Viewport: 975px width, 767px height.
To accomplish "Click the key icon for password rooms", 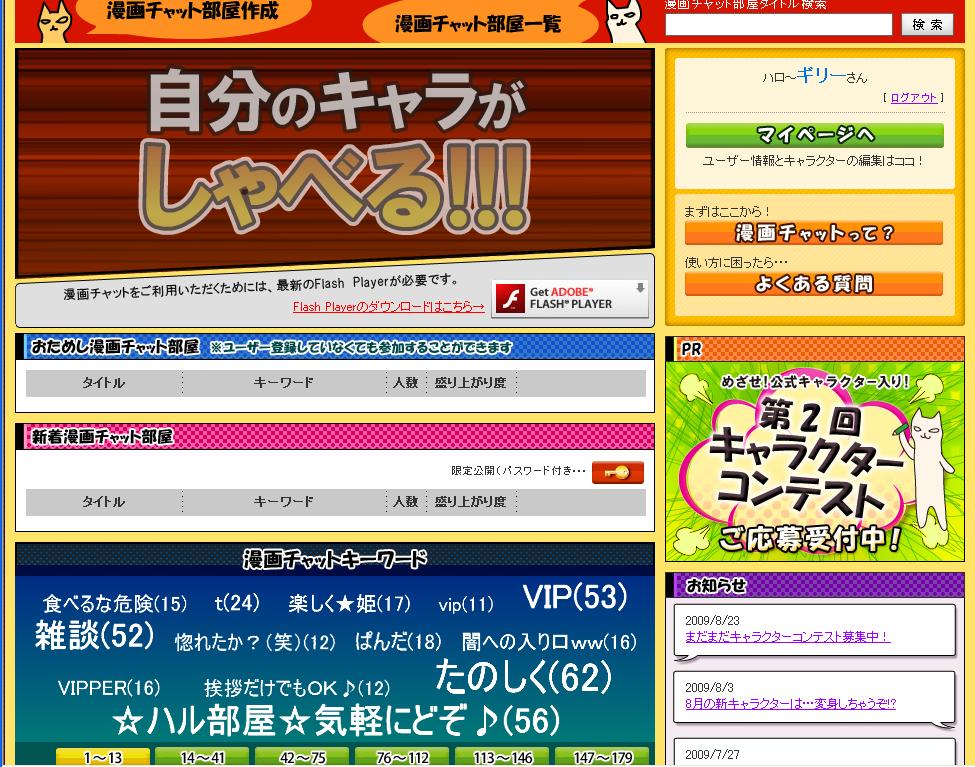I will click(617, 472).
